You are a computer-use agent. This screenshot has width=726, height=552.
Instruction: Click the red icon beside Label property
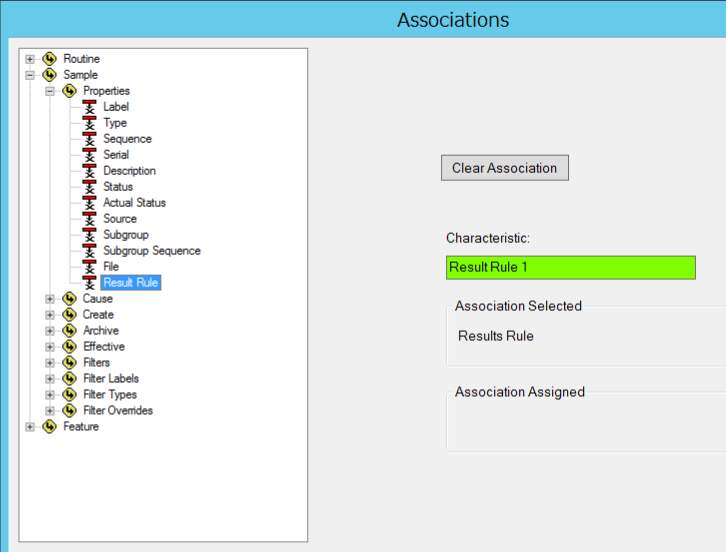click(x=89, y=107)
